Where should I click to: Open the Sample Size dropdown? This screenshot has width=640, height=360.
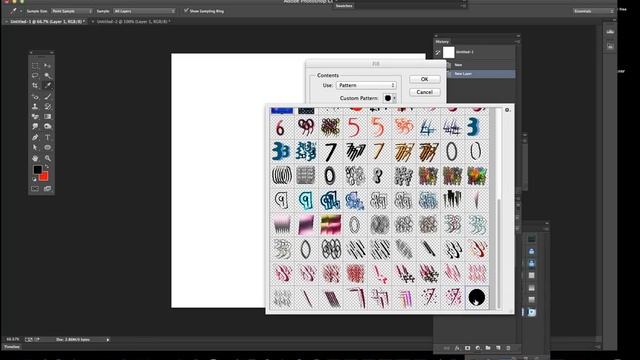point(71,11)
